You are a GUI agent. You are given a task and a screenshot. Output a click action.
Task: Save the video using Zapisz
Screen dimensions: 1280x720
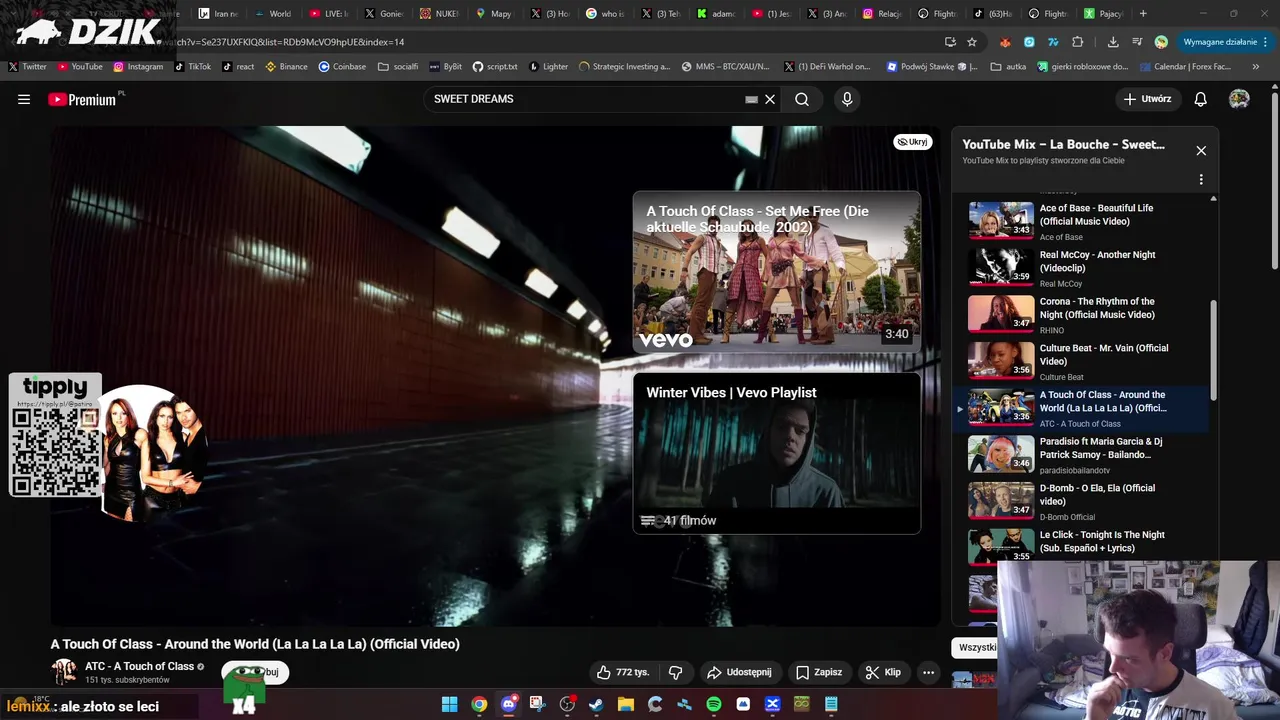click(819, 672)
